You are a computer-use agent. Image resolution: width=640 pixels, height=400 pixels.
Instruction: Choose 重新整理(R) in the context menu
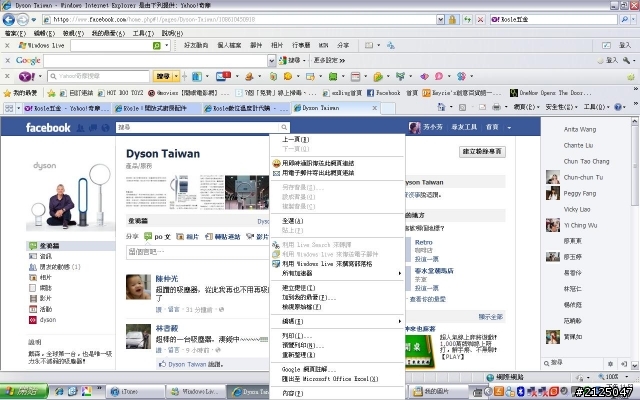tap(337, 355)
